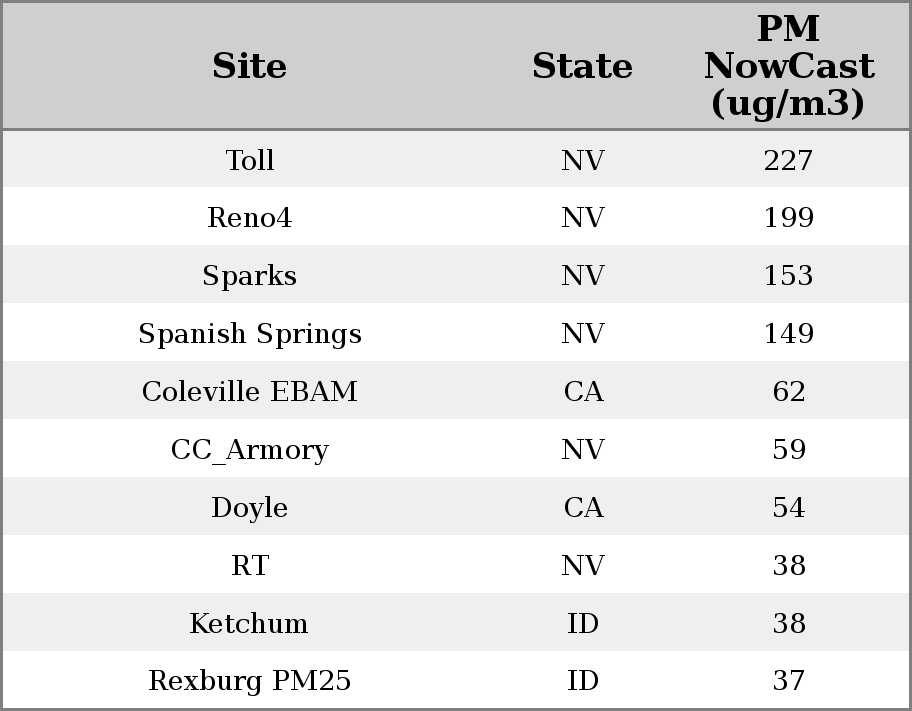Image resolution: width=912 pixels, height=711 pixels.
Task: Select the Toll site cell
Action: tap(250, 160)
